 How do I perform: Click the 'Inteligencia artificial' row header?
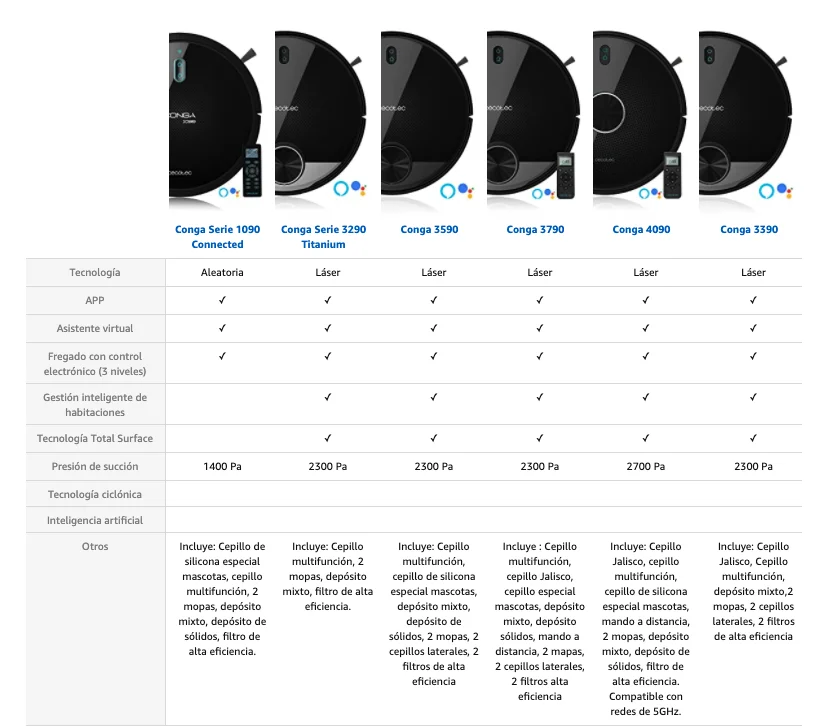click(x=95, y=520)
